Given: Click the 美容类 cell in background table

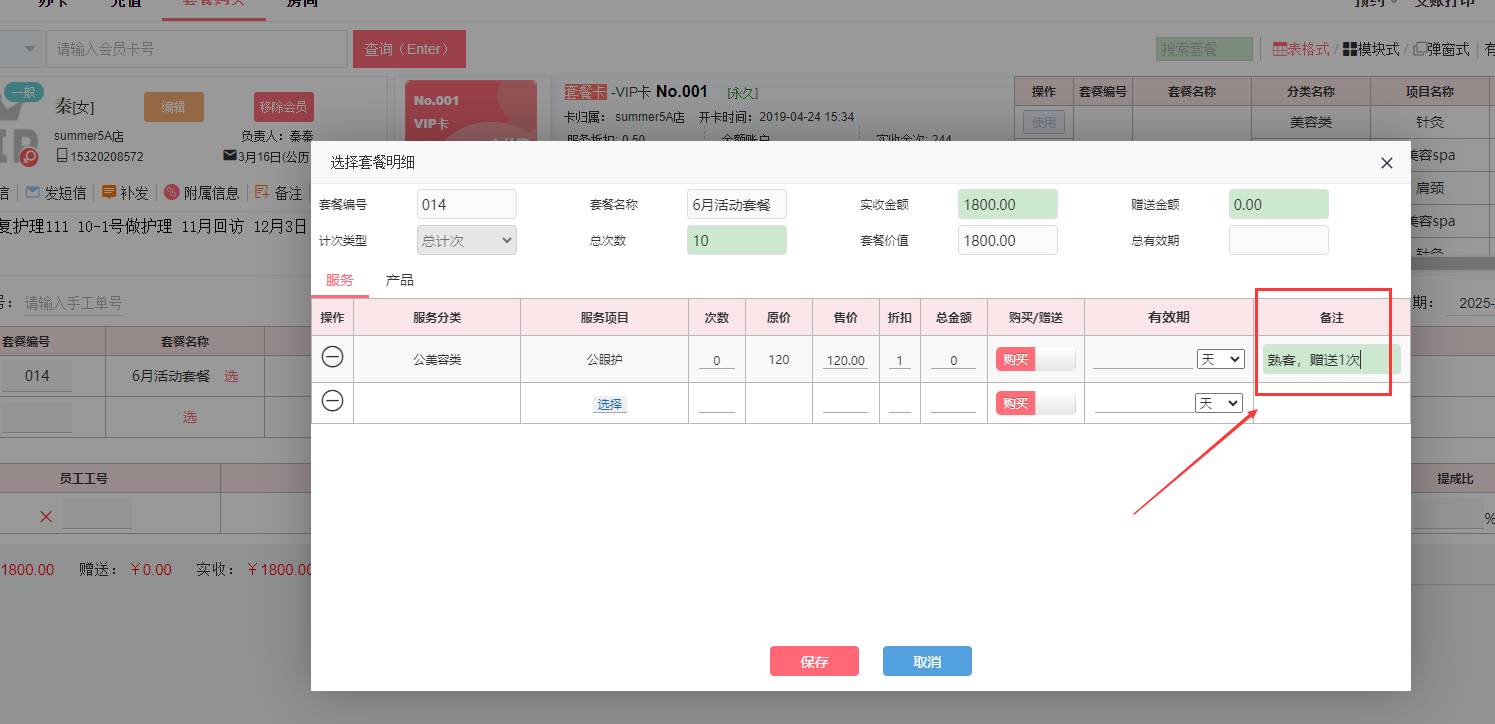Looking at the screenshot, I should 1311,123.
